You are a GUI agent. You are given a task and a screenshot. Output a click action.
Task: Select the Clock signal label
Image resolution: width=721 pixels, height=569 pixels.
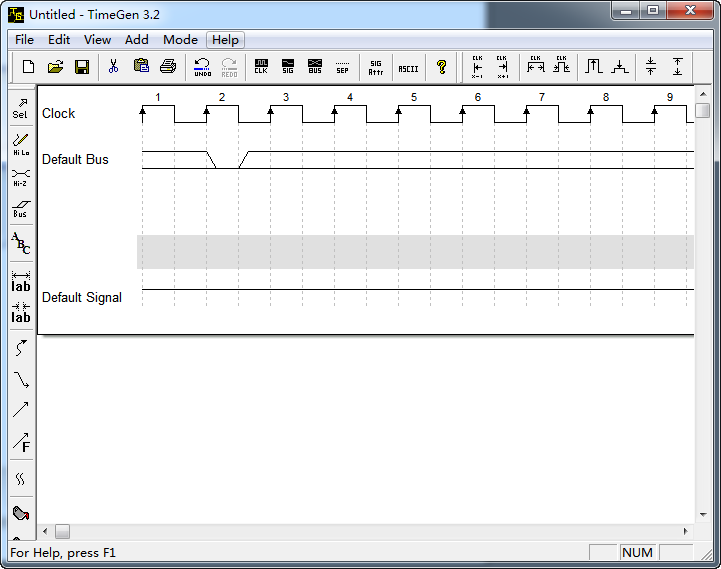(58, 114)
